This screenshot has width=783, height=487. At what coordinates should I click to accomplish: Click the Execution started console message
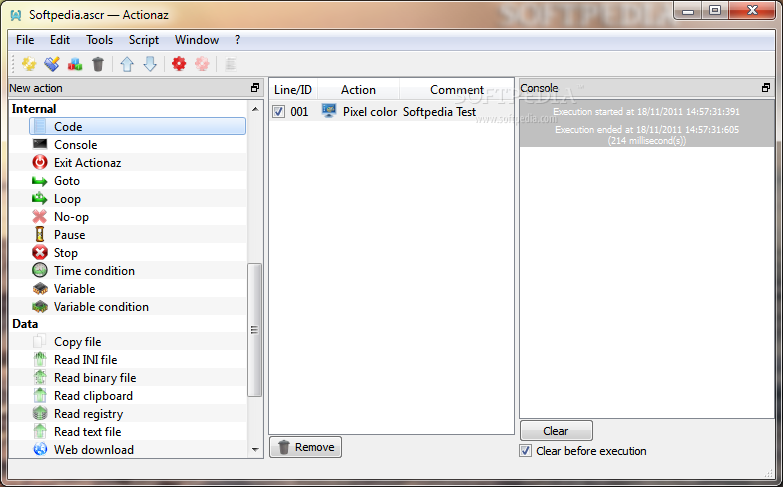pos(647,111)
